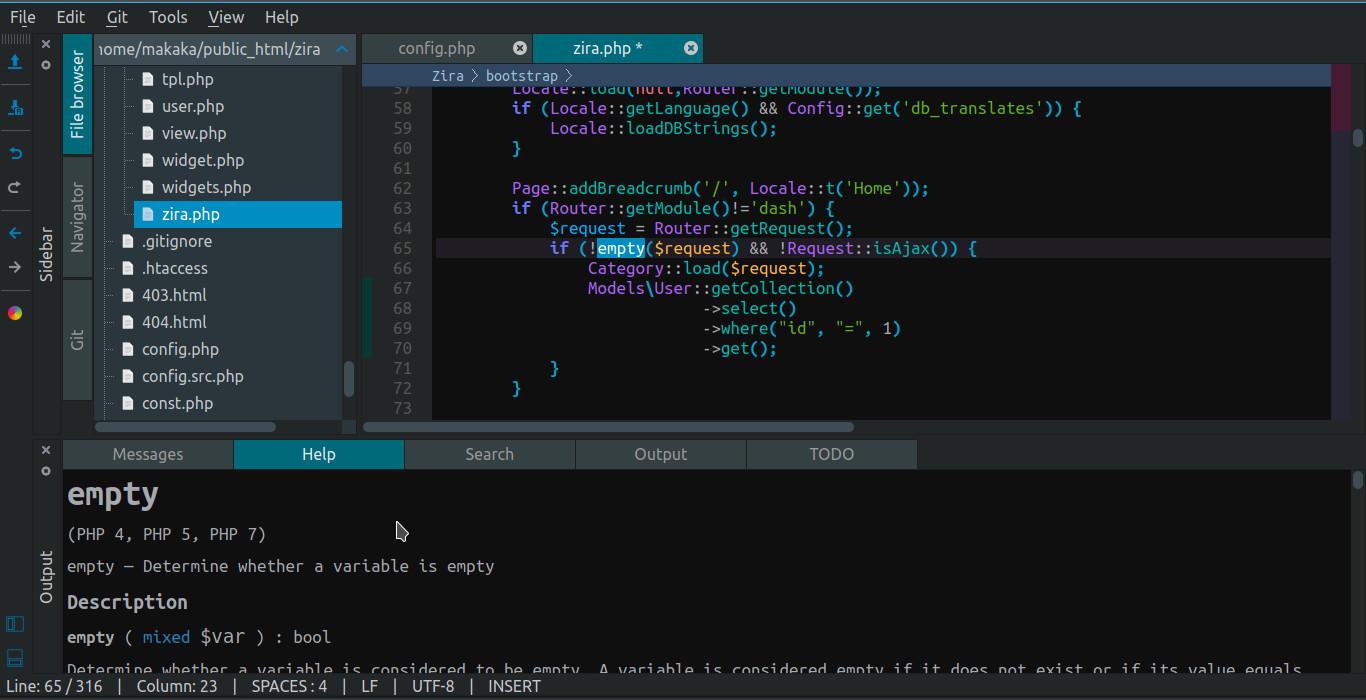Image resolution: width=1366 pixels, height=700 pixels.
Task: Click the Forward navigation arrow icon
Action: tap(15, 267)
